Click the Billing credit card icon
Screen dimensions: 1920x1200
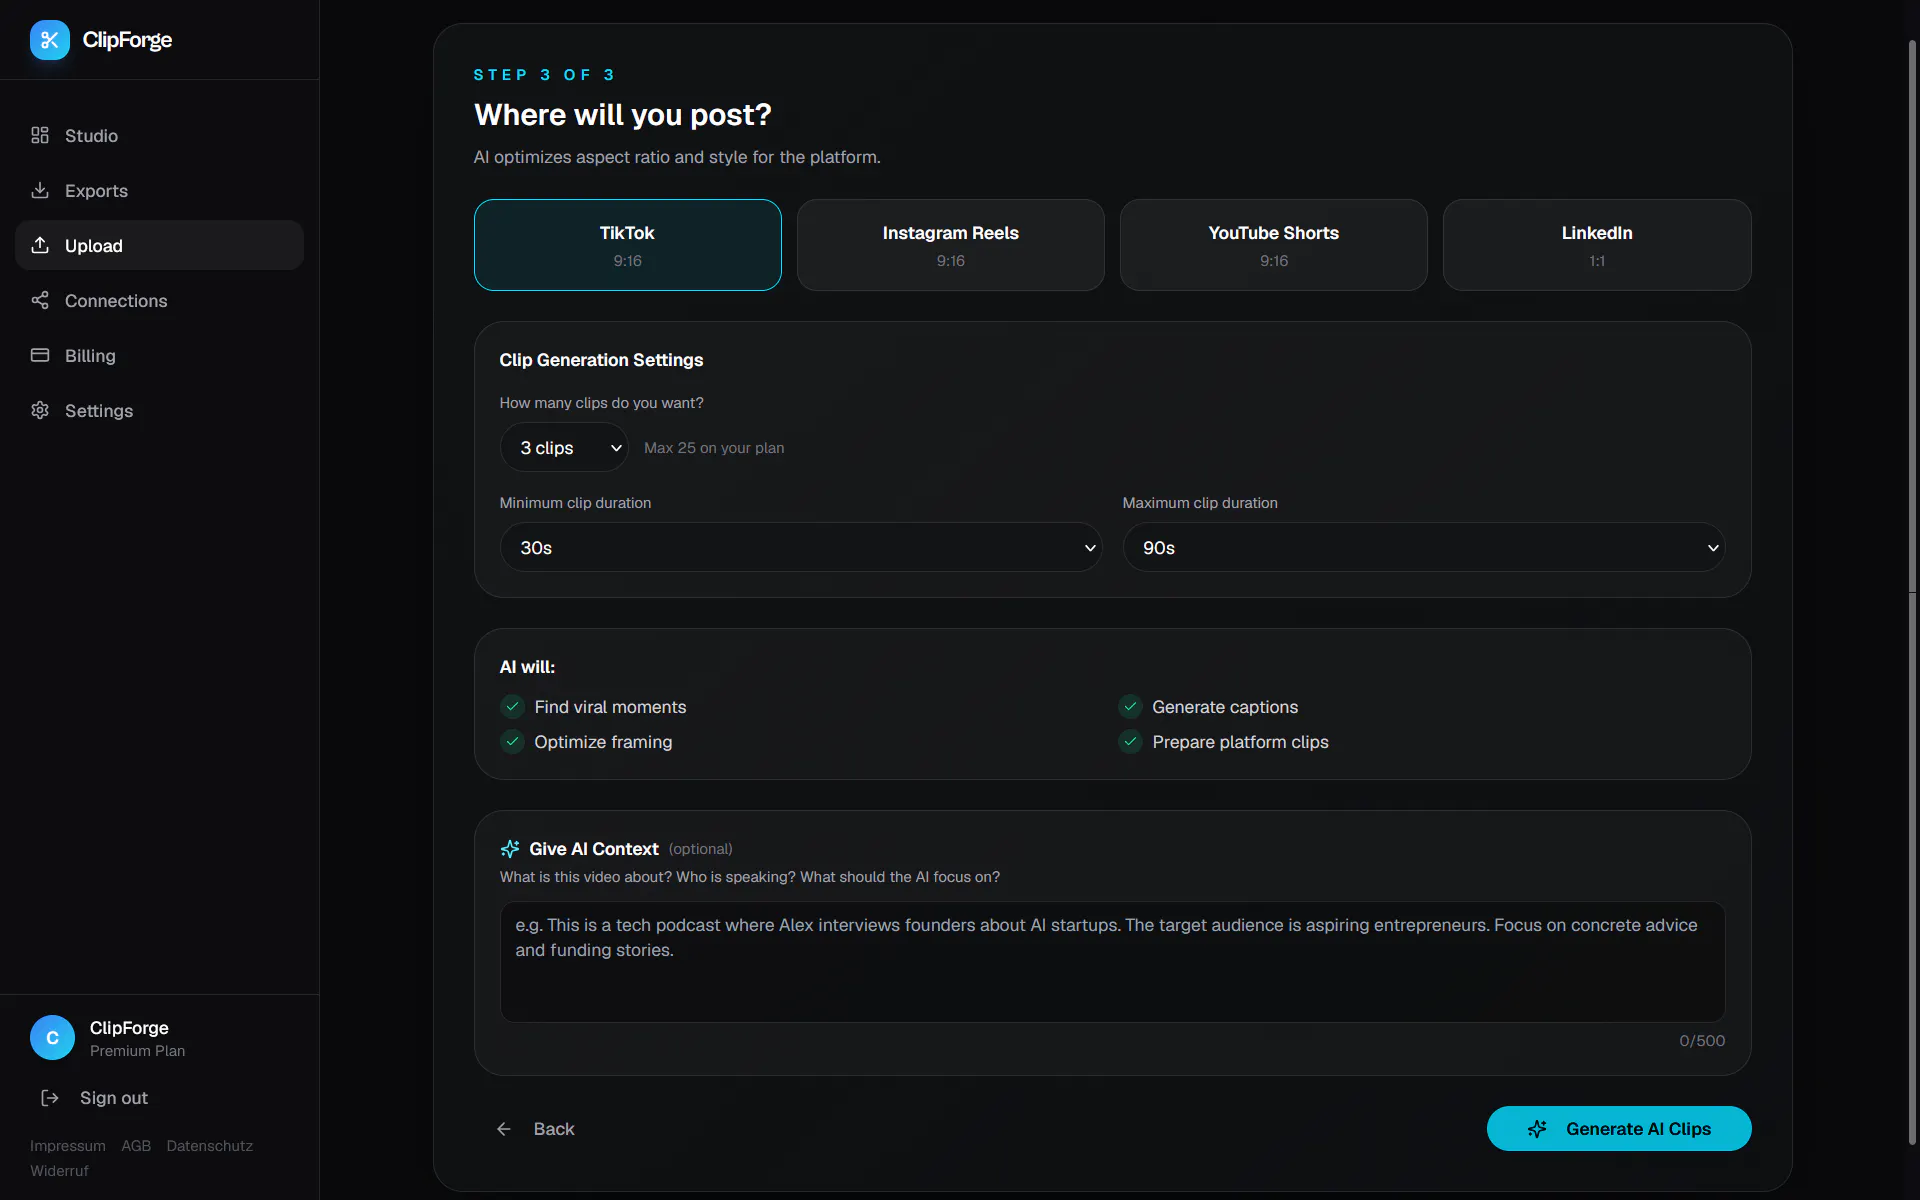pos(40,355)
